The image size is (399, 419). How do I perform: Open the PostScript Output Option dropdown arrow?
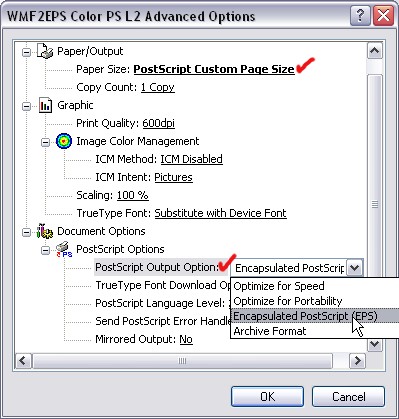point(354,268)
